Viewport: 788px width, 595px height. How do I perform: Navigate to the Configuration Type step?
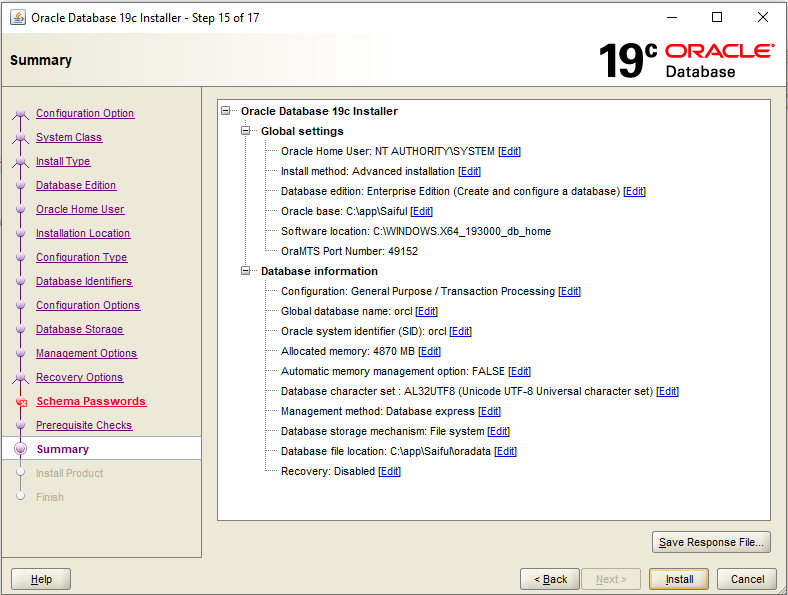[81, 257]
